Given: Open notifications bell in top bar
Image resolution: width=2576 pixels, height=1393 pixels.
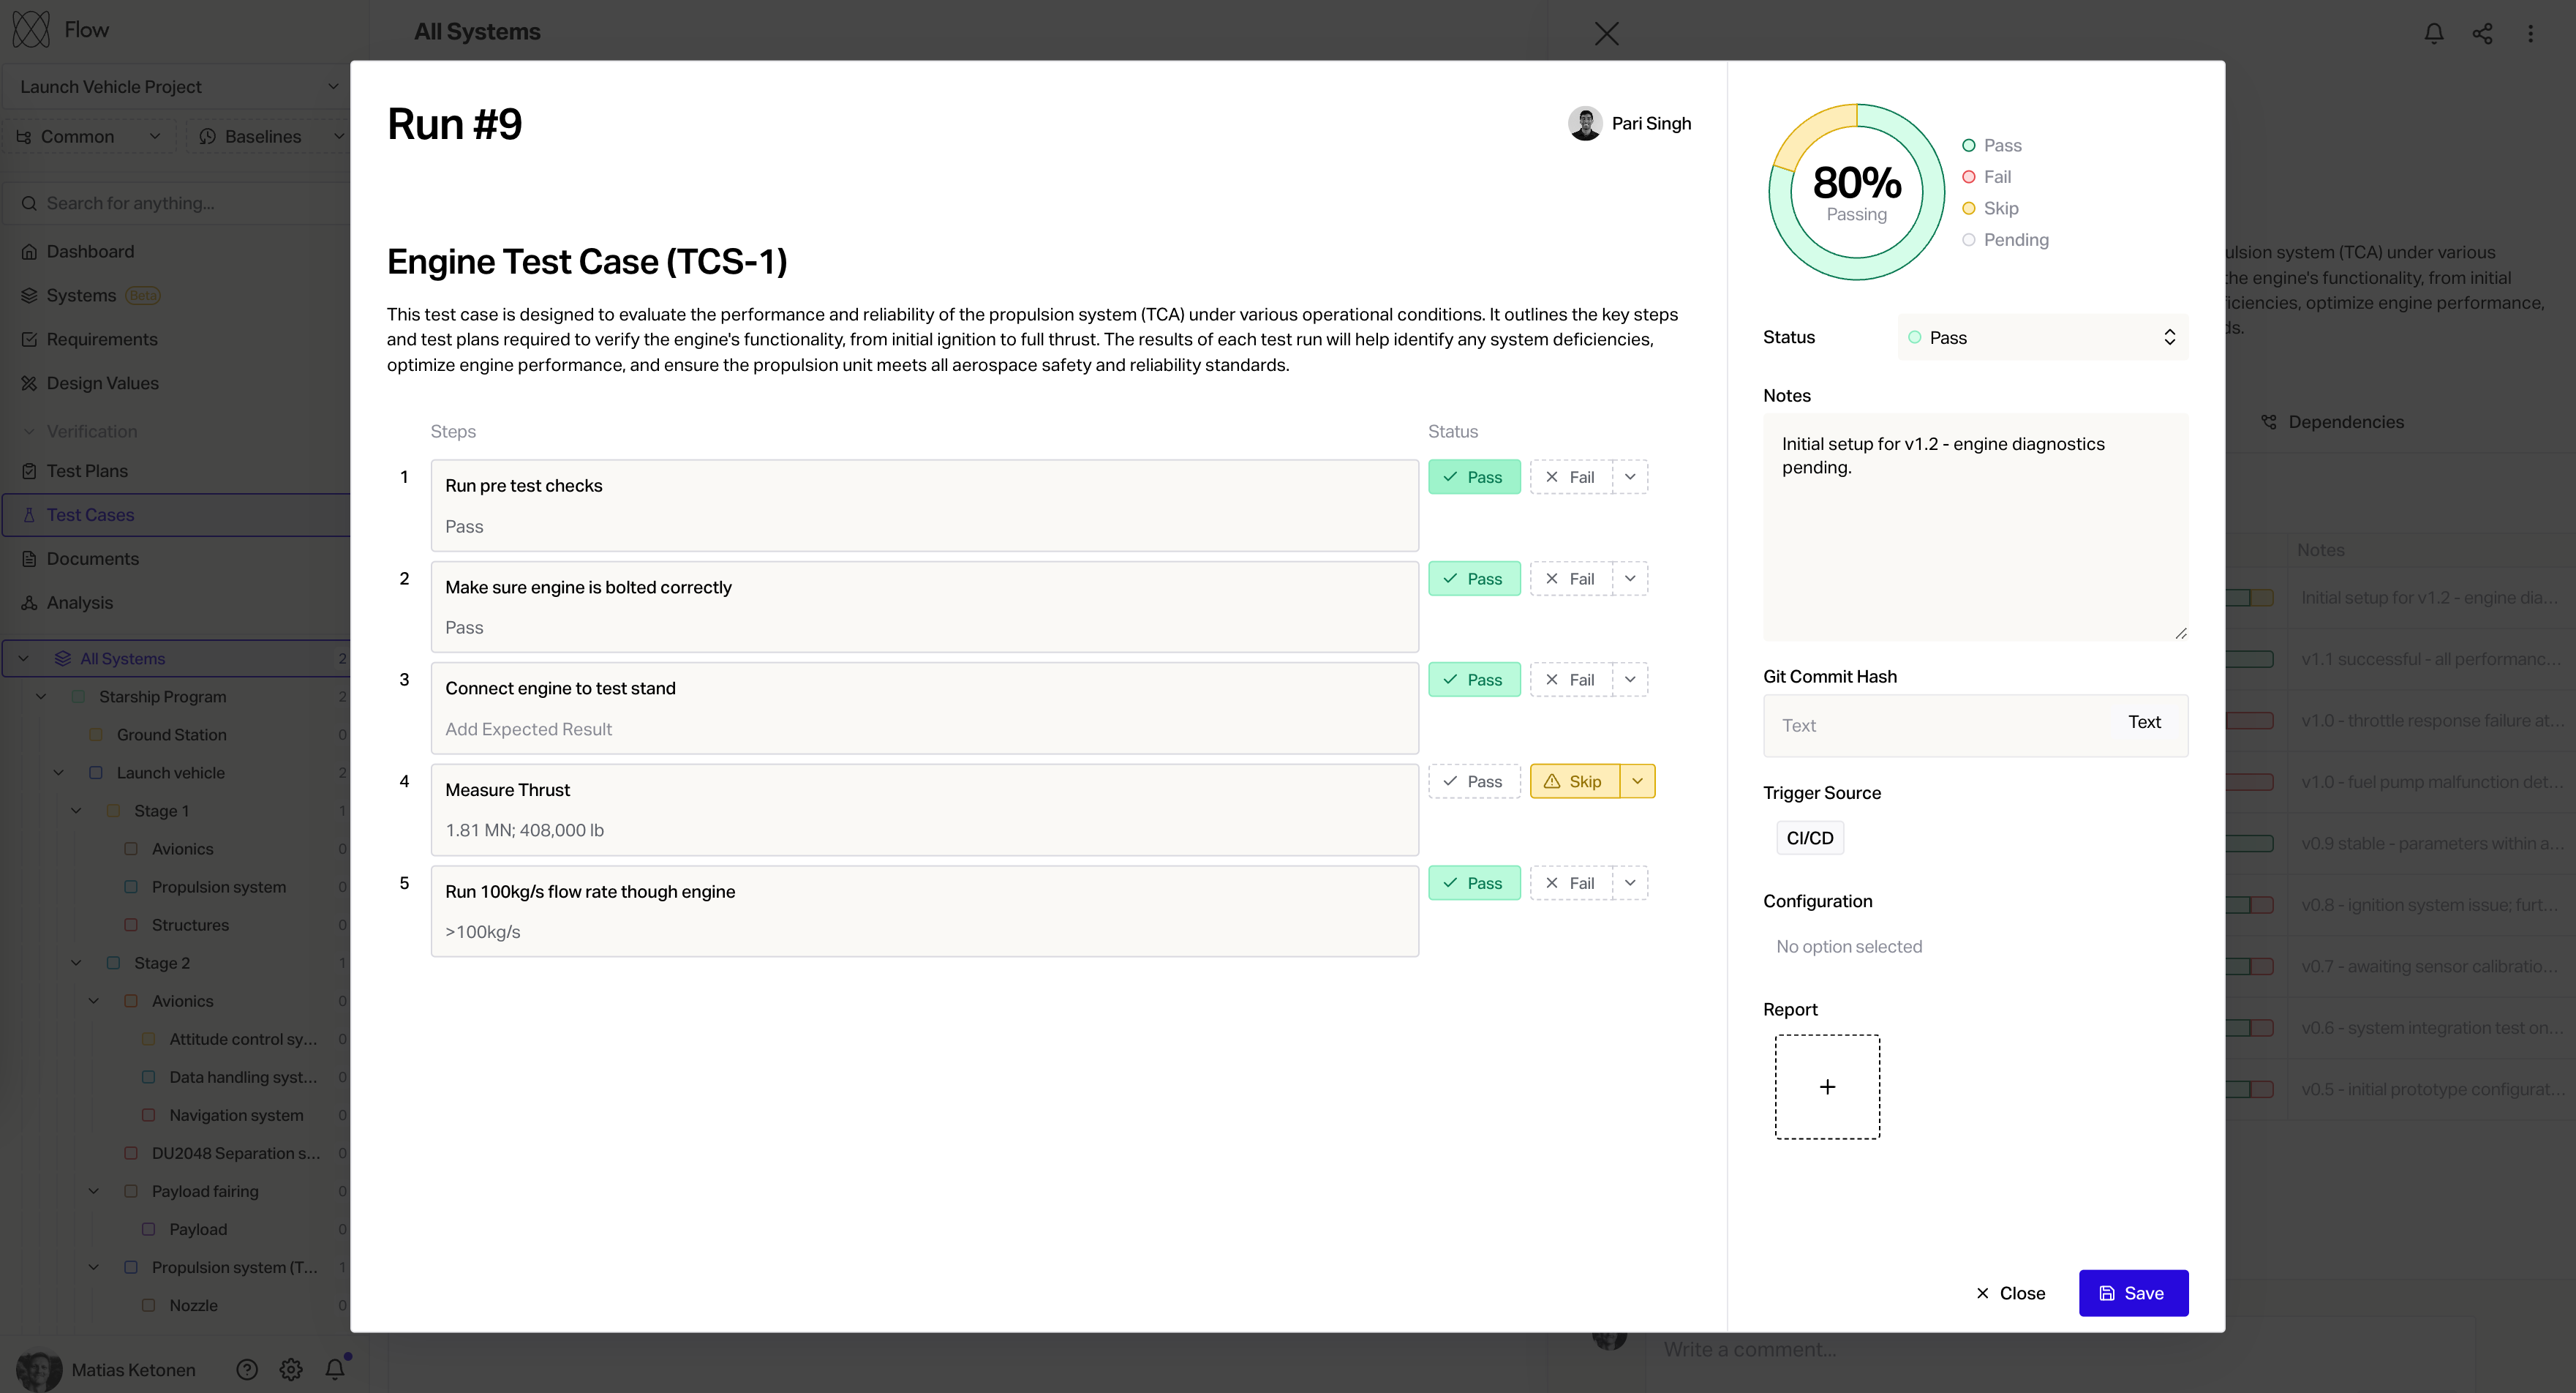Looking at the screenshot, I should pyautogui.click(x=2434, y=33).
